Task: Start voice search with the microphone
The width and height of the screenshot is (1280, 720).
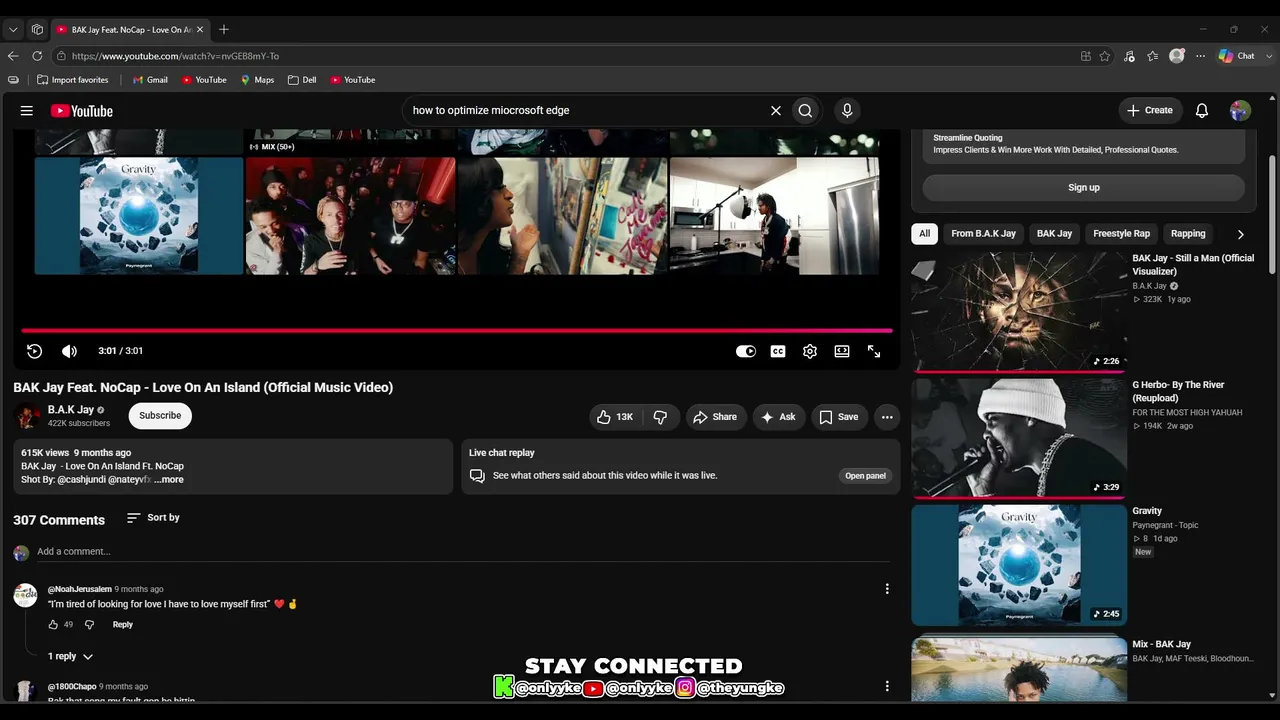Action: point(847,111)
